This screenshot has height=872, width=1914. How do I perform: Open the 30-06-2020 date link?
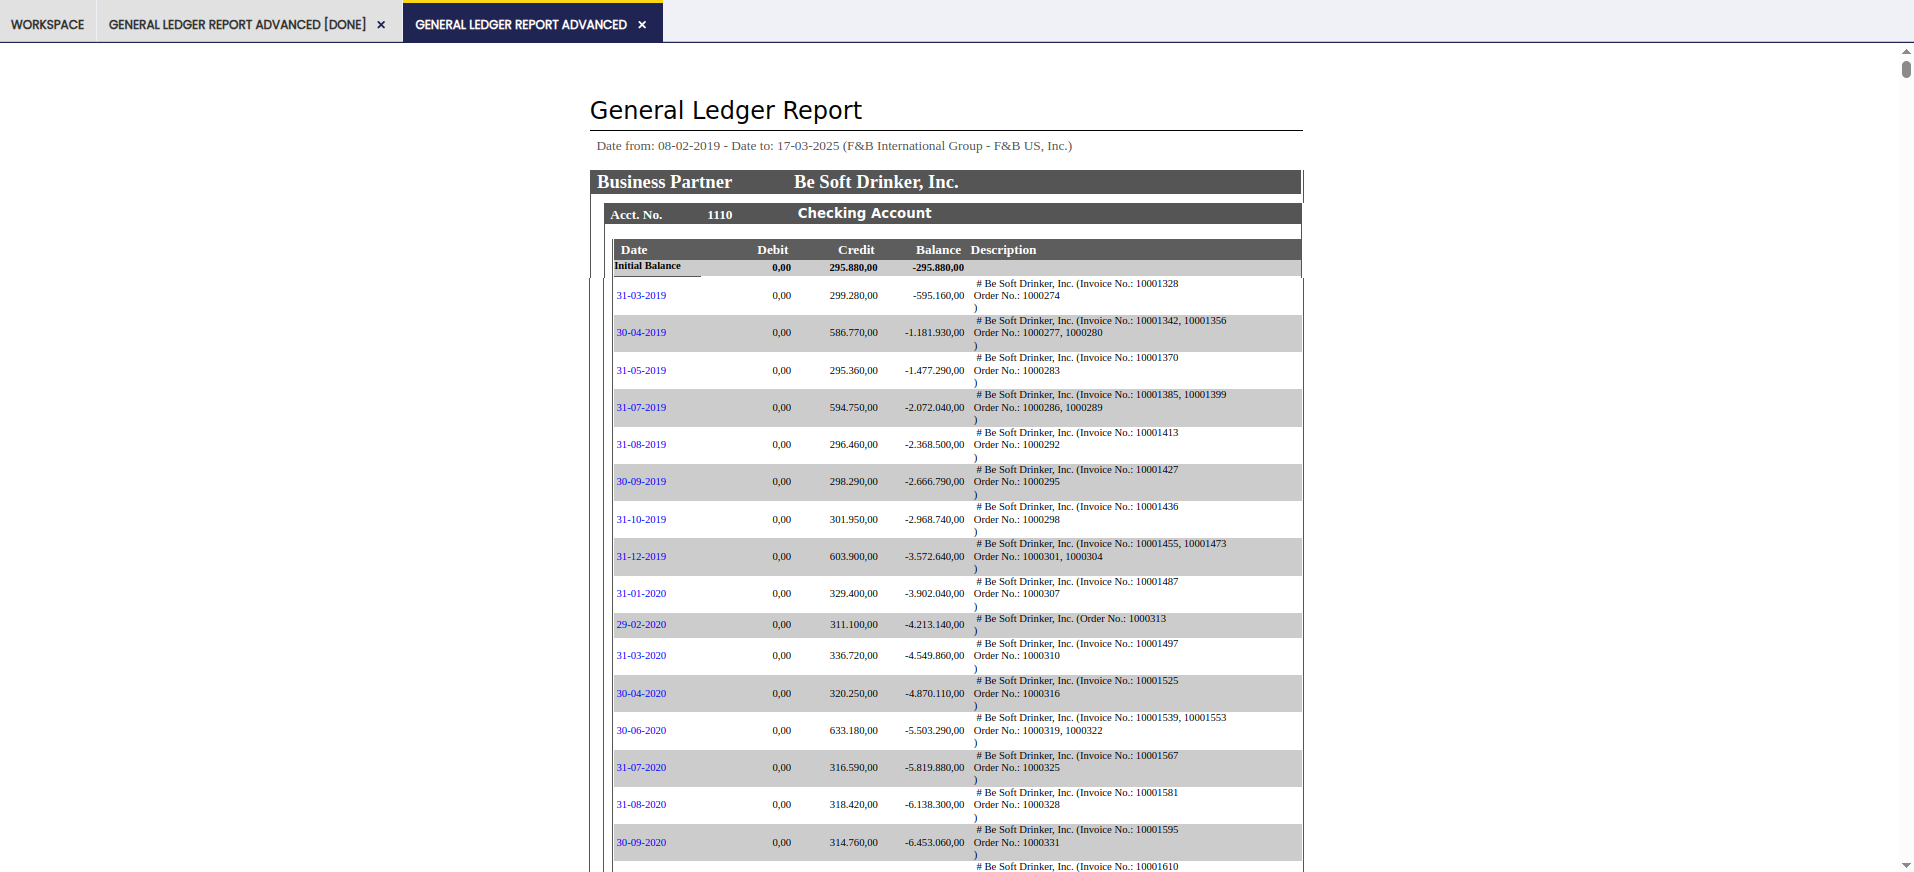641,731
